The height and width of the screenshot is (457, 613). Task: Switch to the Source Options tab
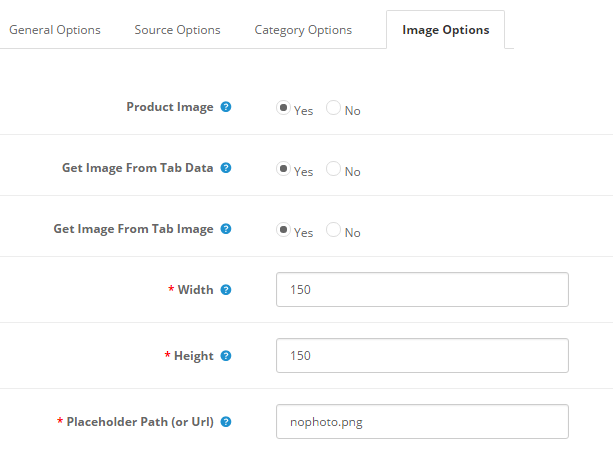(x=177, y=30)
